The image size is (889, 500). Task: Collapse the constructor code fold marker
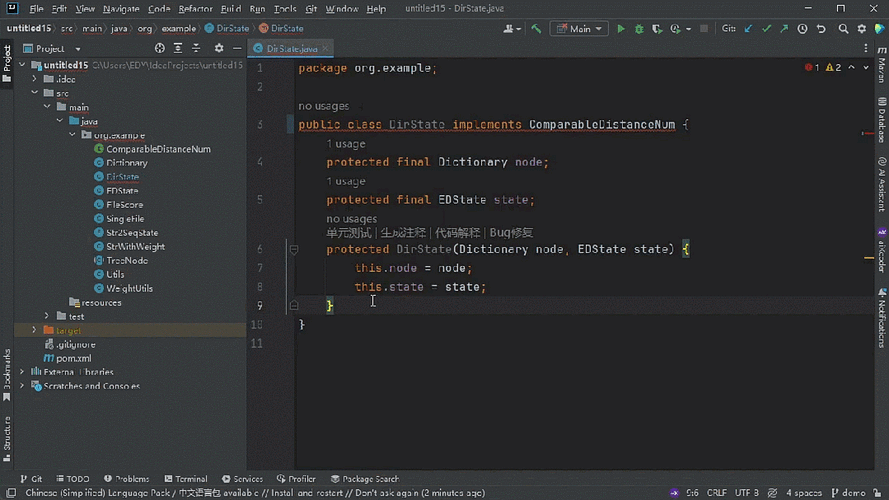[x=294, y=250]
